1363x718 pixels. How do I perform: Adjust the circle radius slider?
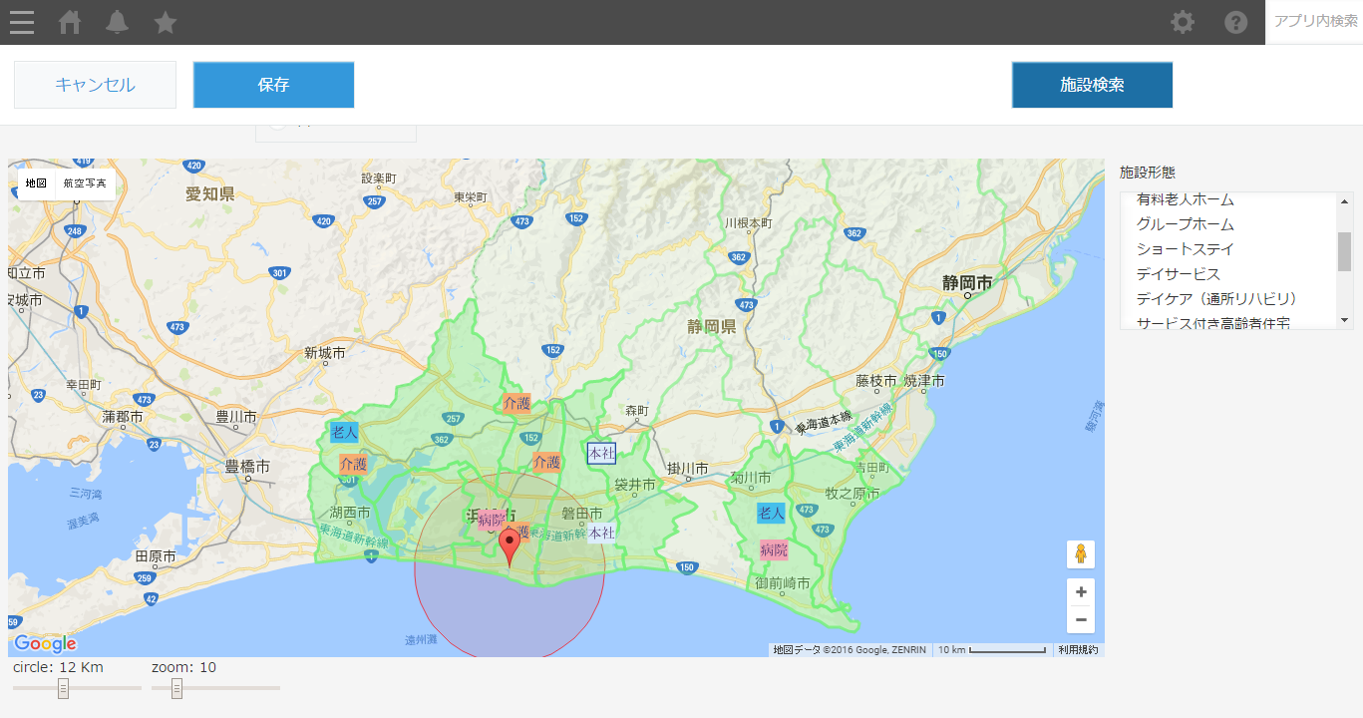(62, 688)
